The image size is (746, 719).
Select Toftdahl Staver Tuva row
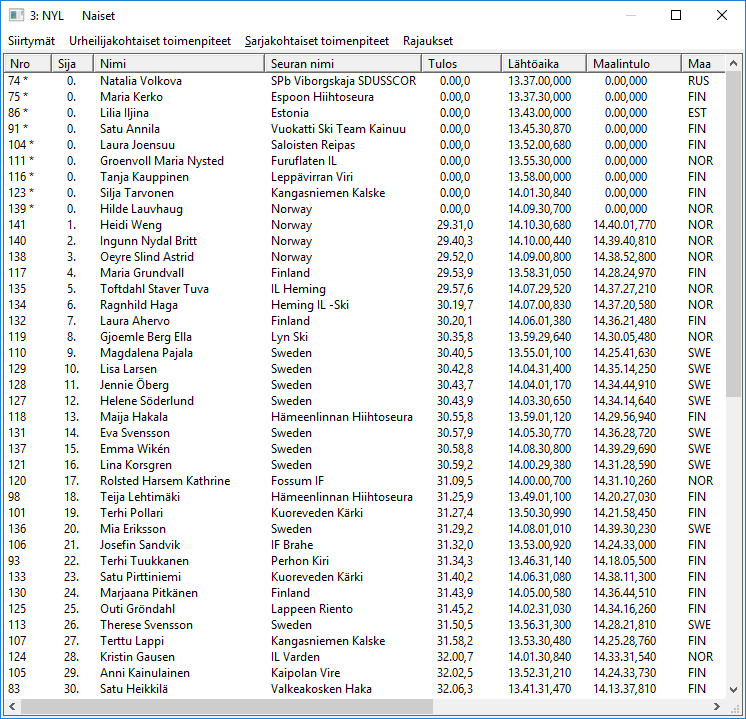pyautogui.click(x=365, y=289)
